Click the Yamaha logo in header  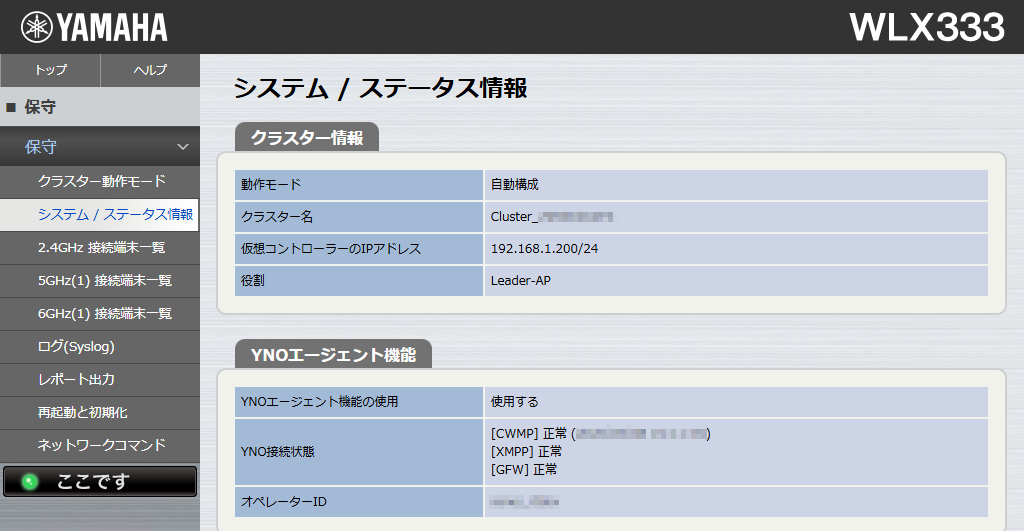click(94, 27)
